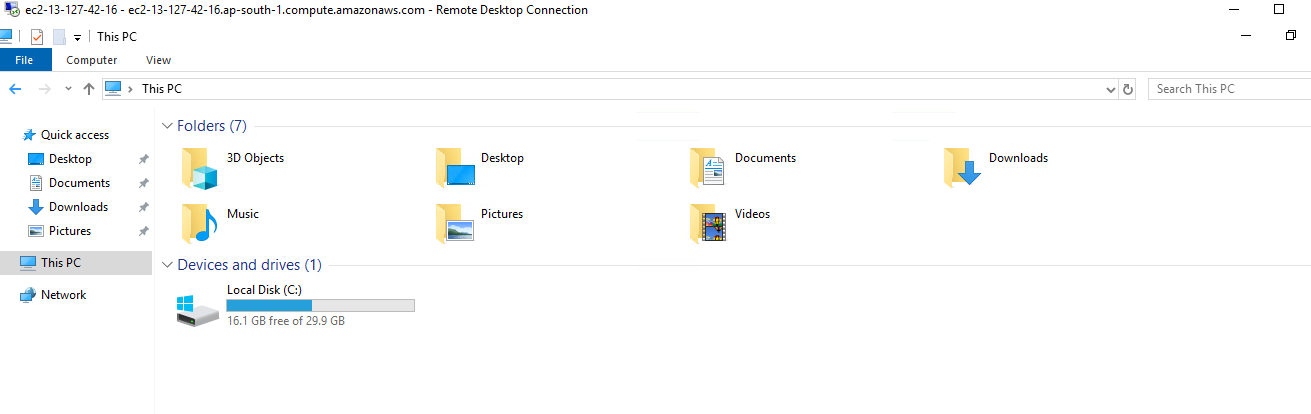
Task: Select Desktop under Quick access
Action: click(70, 159)
